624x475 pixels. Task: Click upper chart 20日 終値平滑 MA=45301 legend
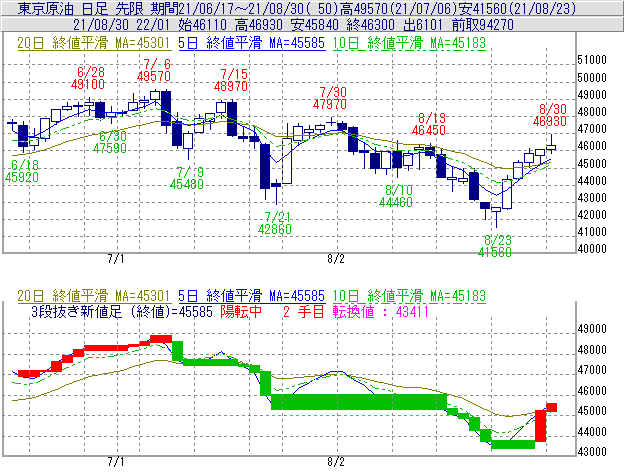[94, 43]
